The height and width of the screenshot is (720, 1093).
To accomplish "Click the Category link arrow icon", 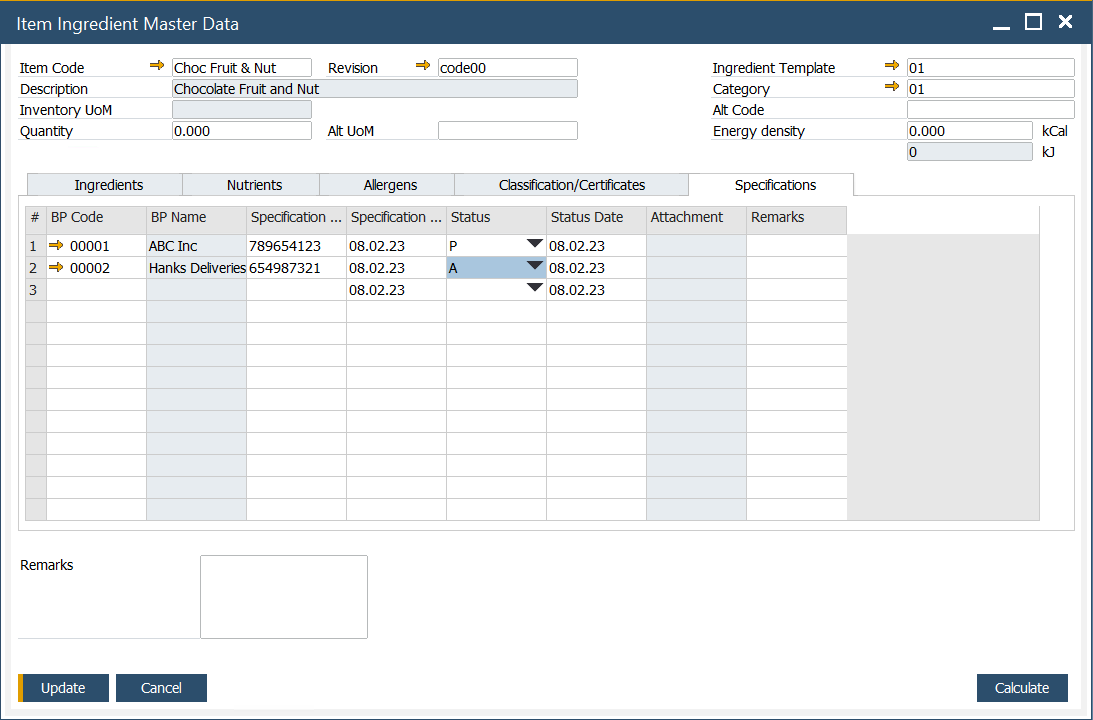I will (x=892, y=87).
